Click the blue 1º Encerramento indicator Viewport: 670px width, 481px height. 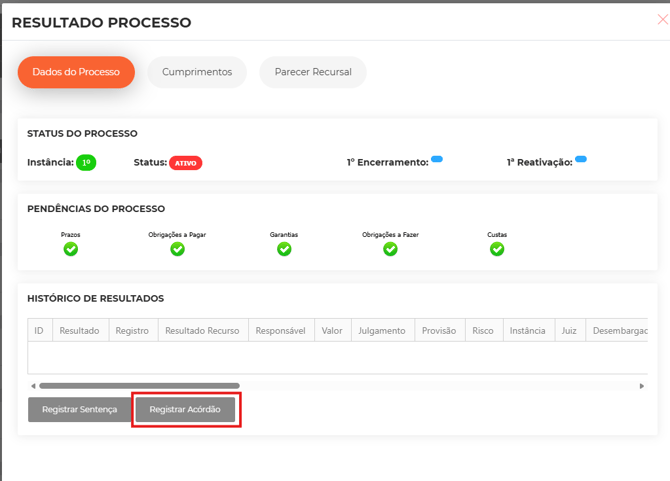click(437, 159)
